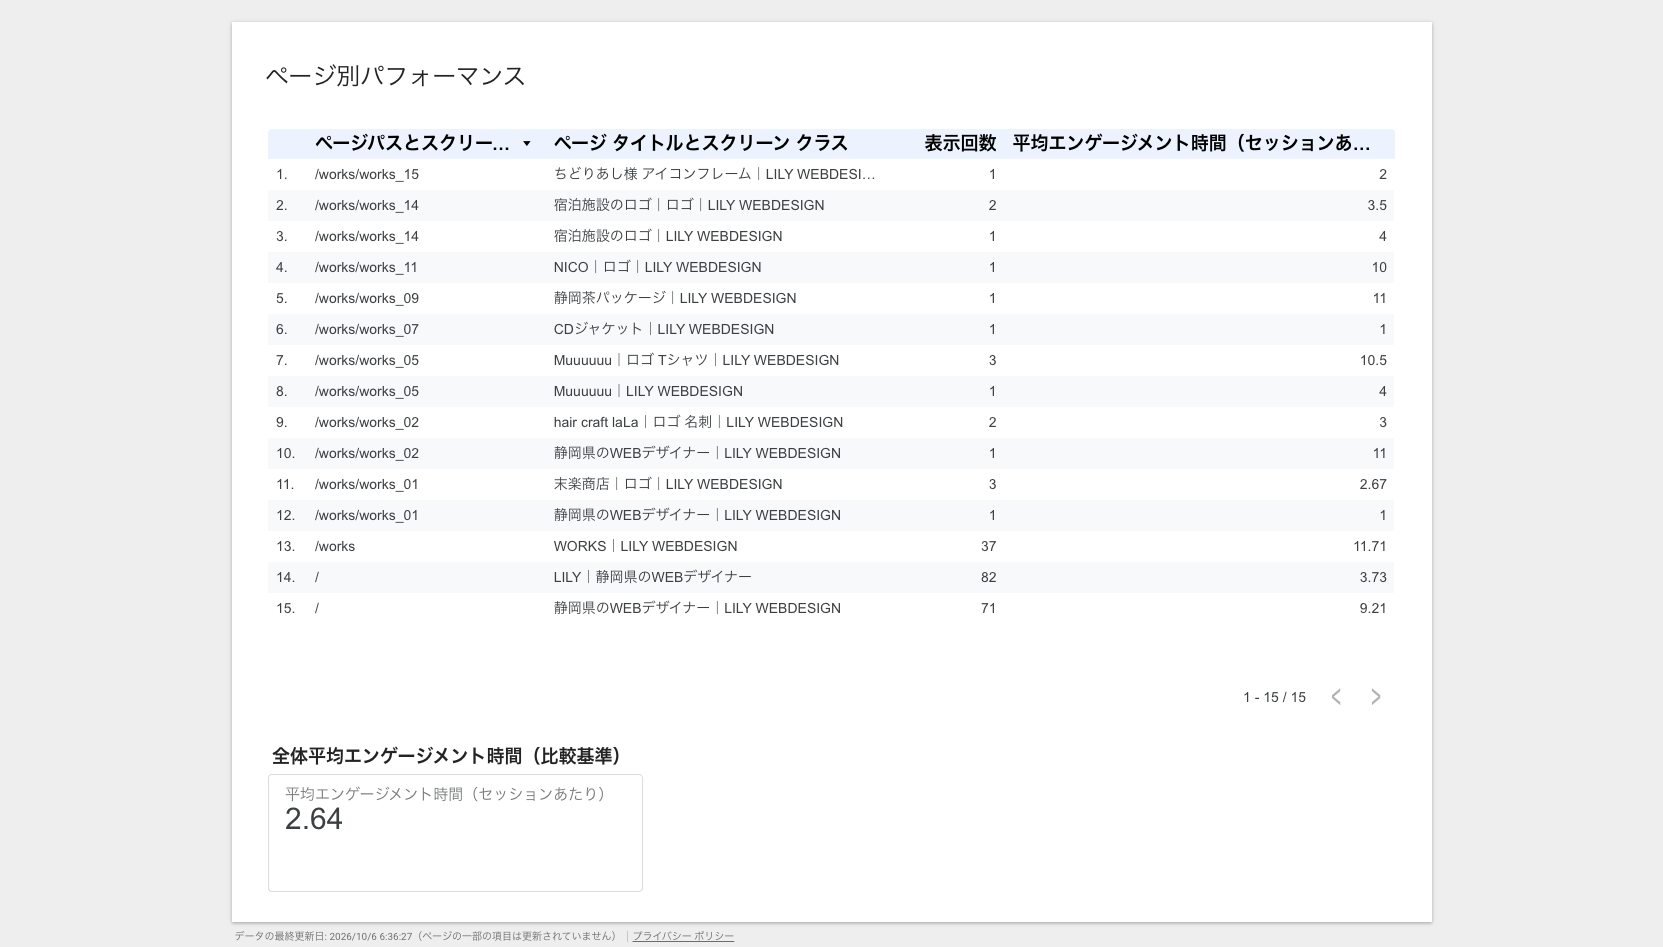Sort by 平均エンゲージメント時間 column header
The image size is (1663, 947).
coord(1191,143)
